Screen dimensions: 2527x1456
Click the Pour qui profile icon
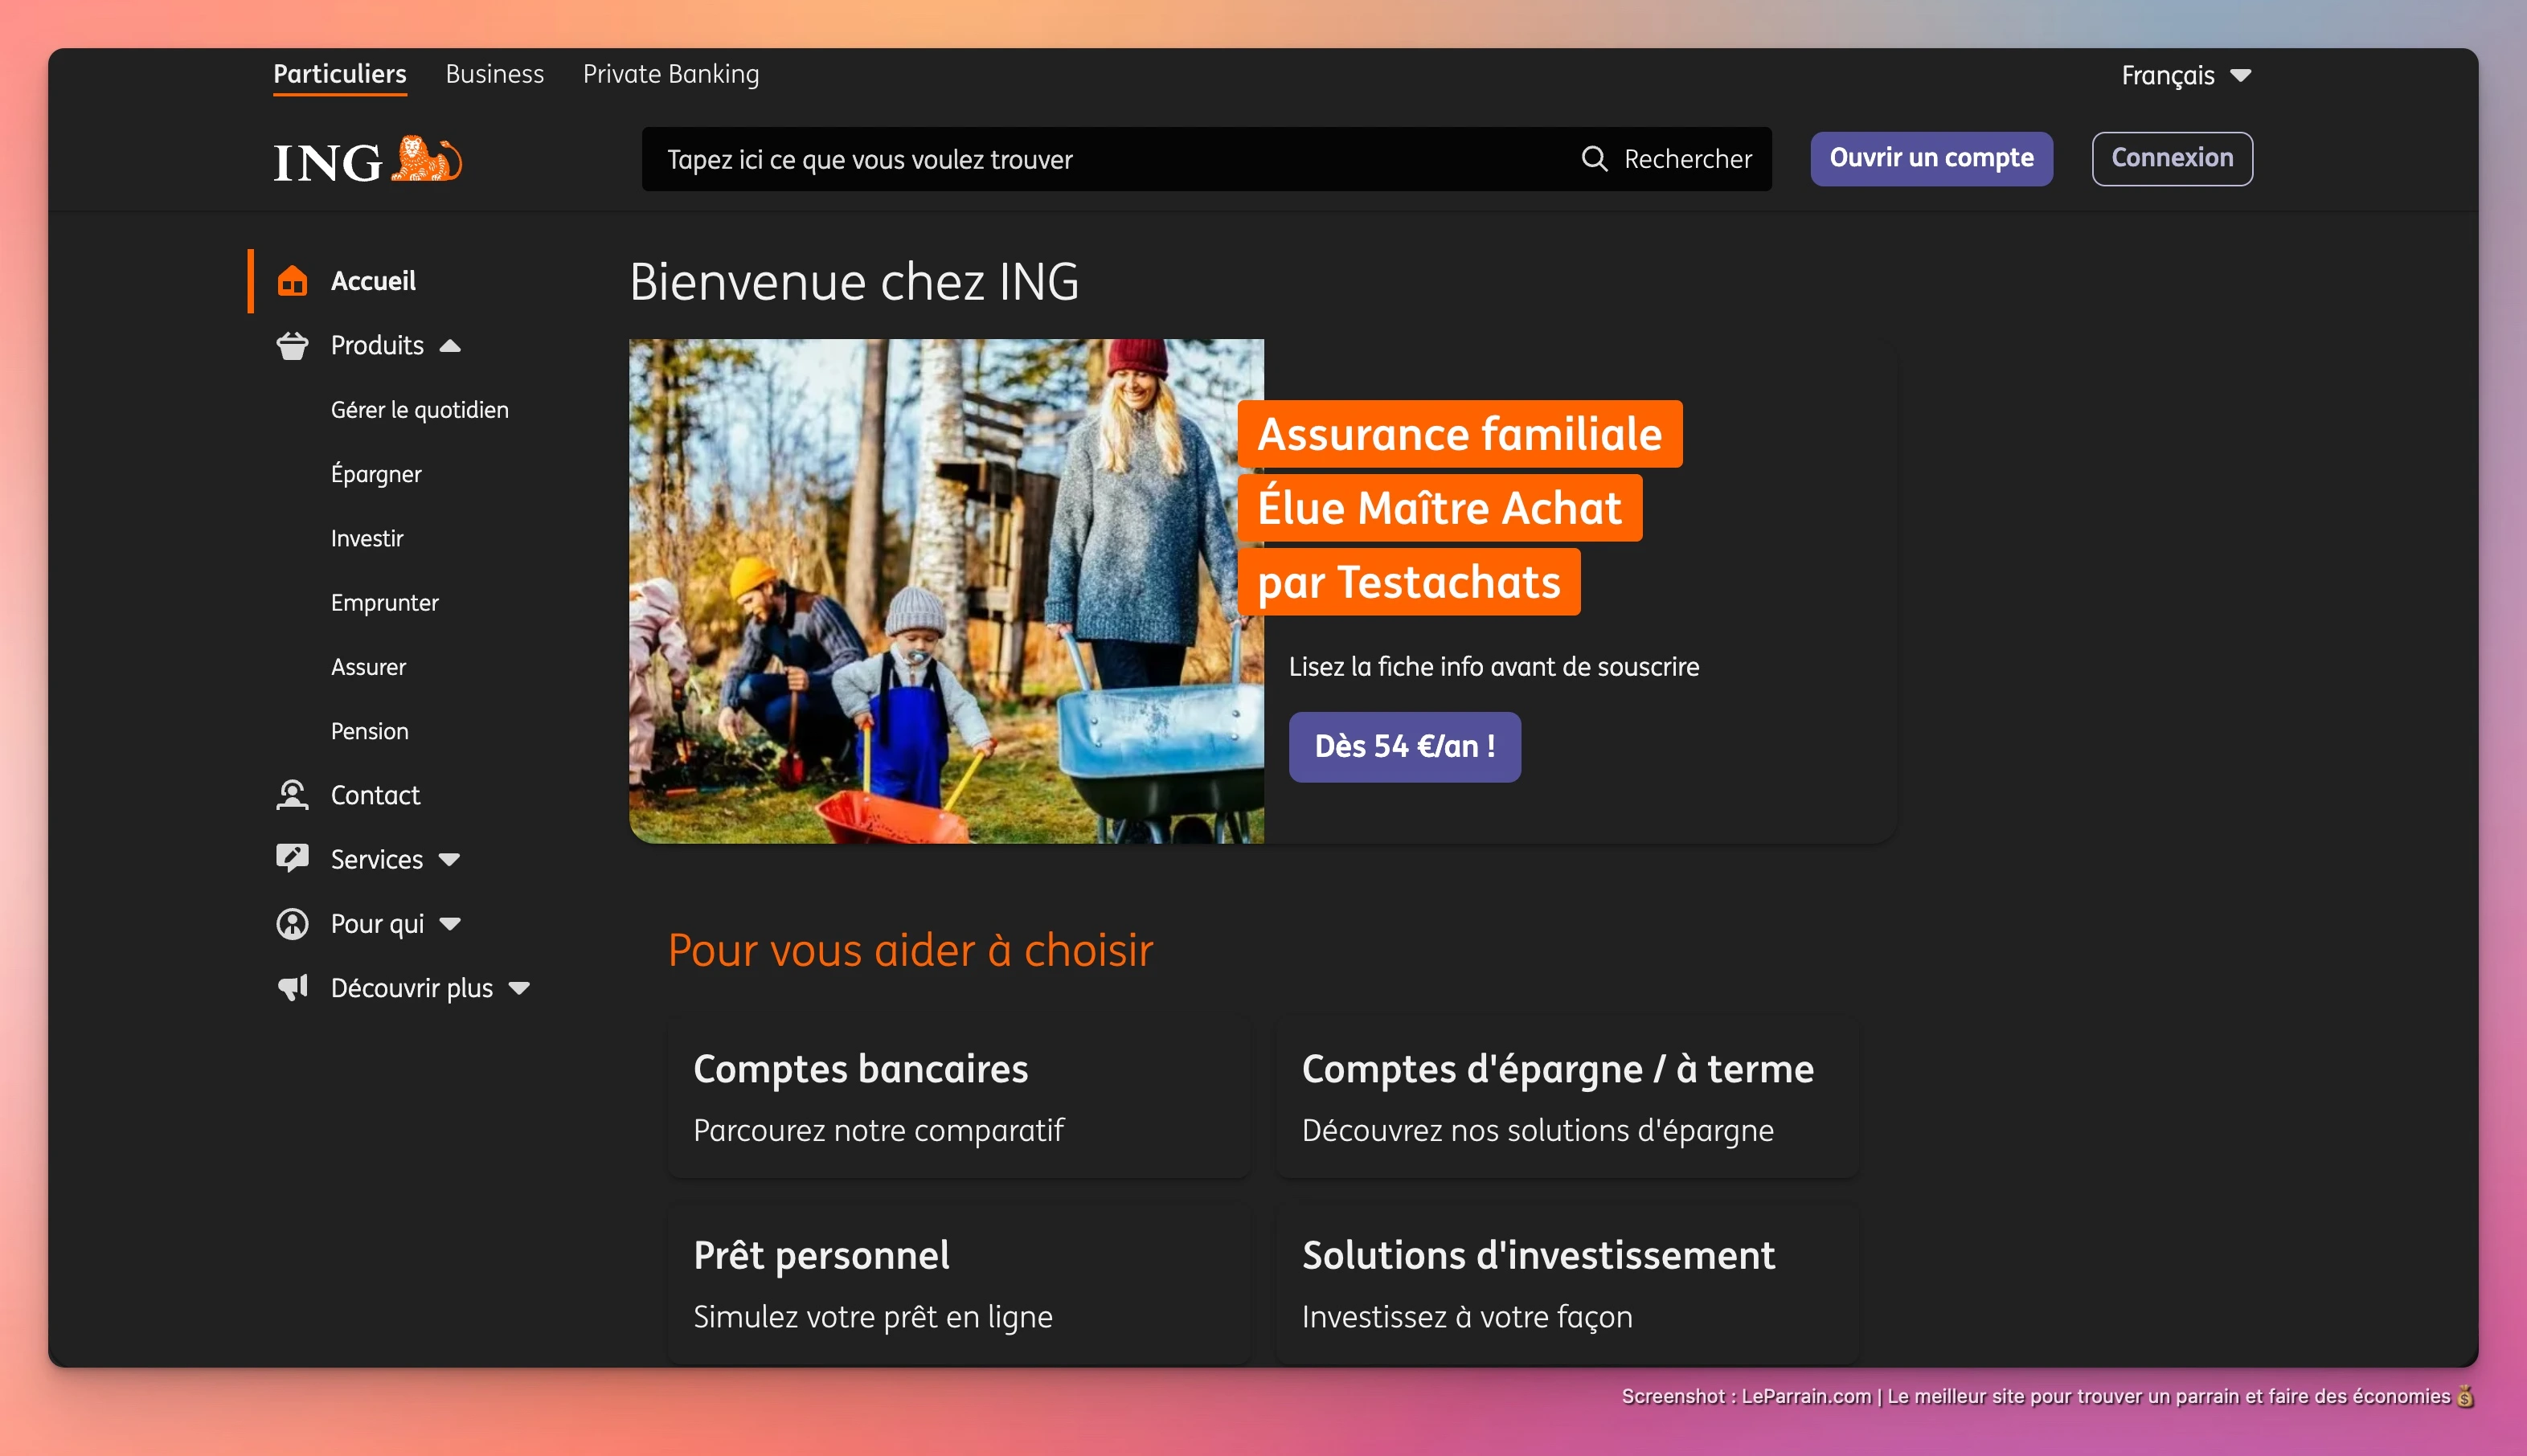[x=292, y=924]
